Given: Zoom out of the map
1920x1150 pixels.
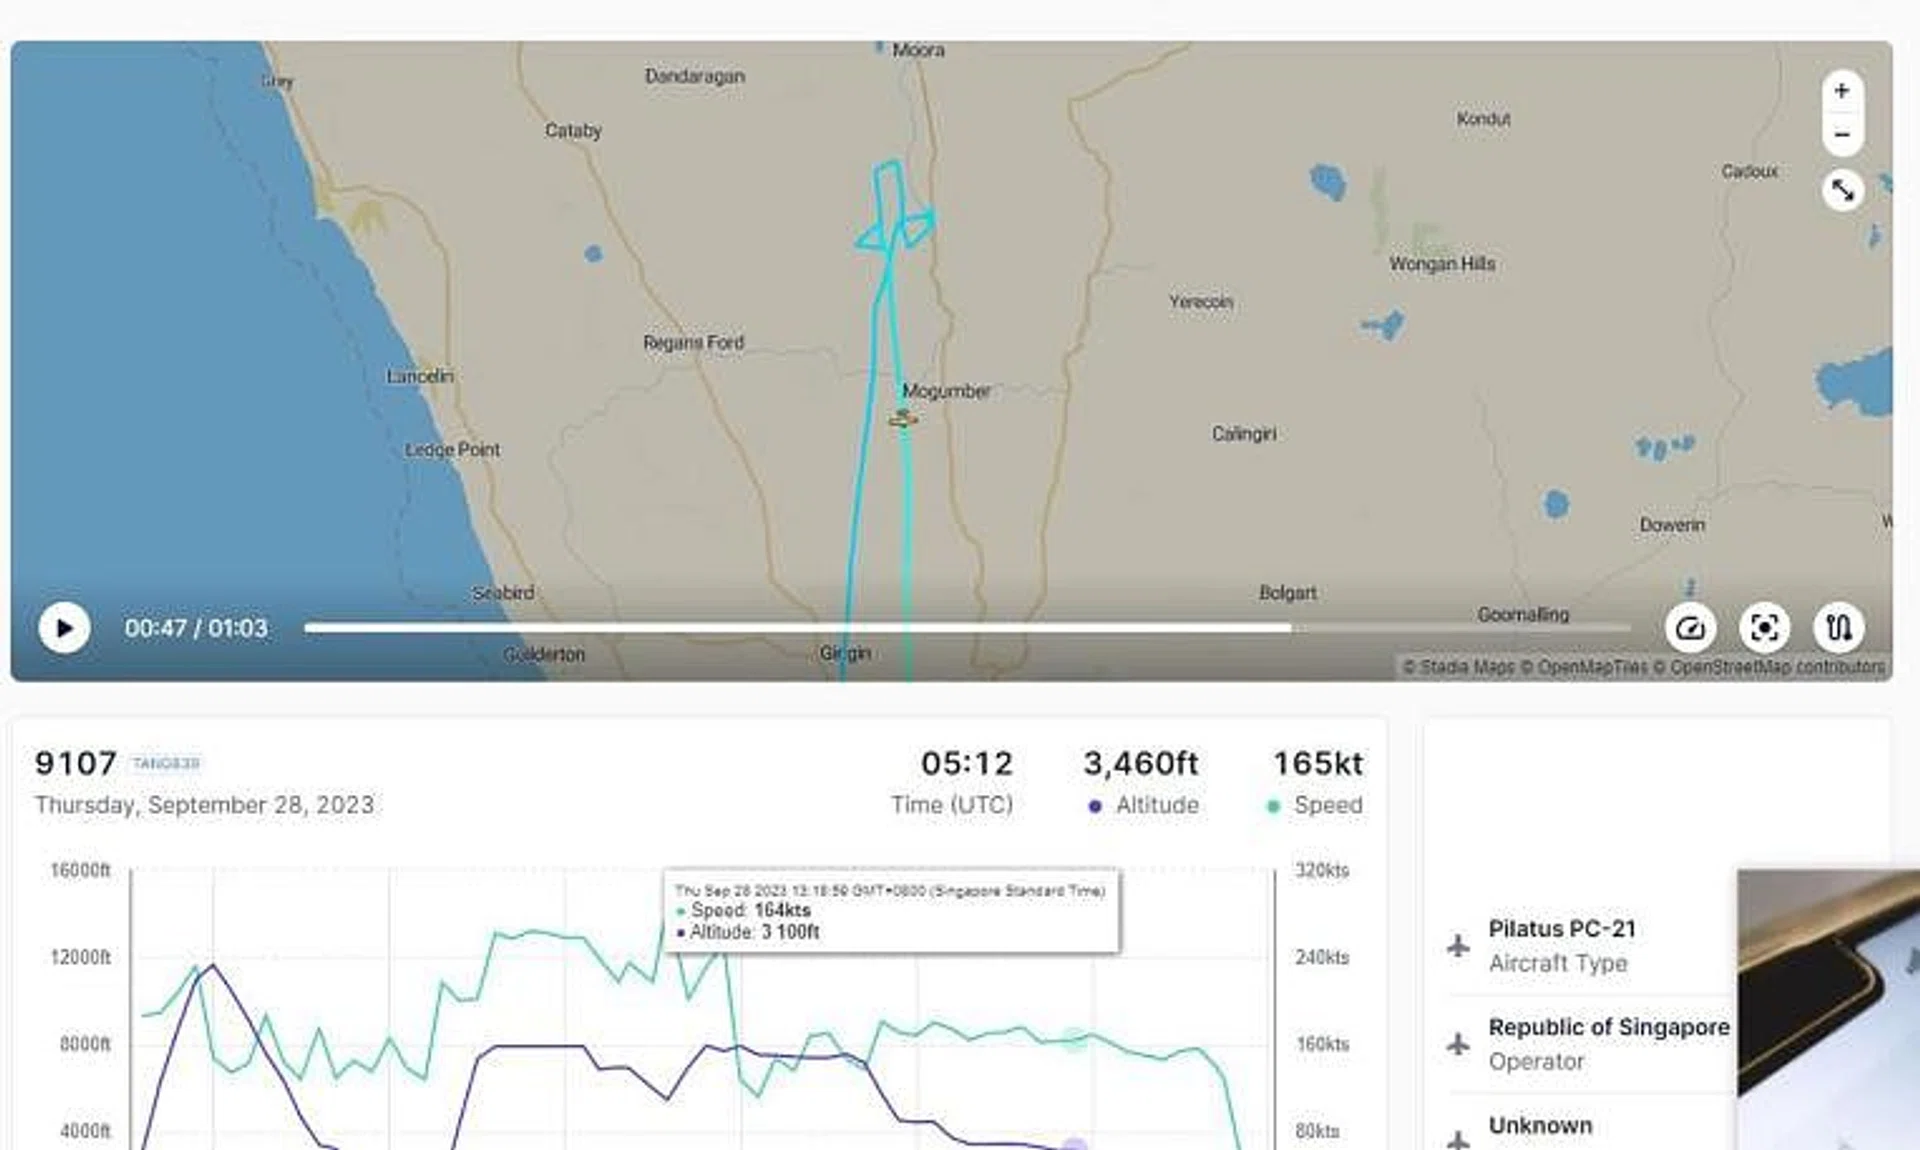Looking at the screenshot, I should [x=1841, y=135].
